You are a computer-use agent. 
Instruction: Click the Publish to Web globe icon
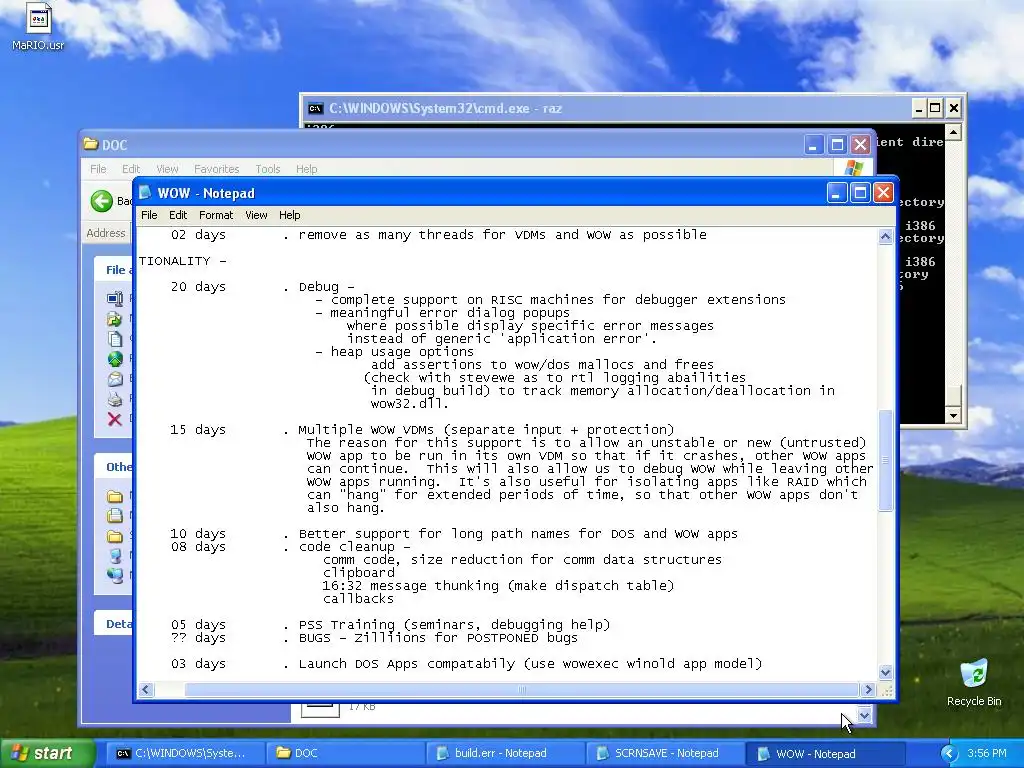pos(115,359)
